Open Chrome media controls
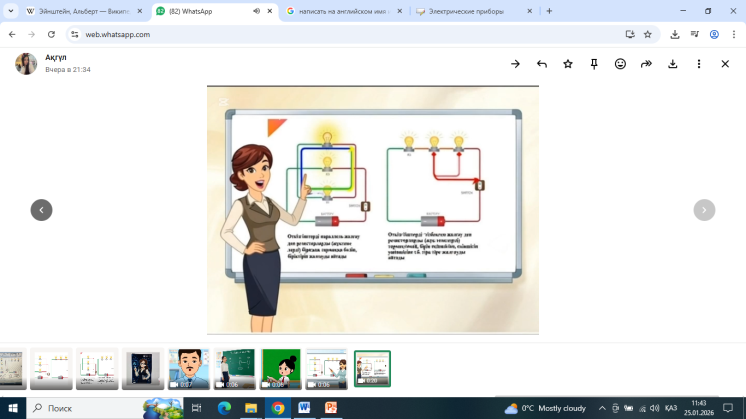746x419 pixels. pos(695,34)
